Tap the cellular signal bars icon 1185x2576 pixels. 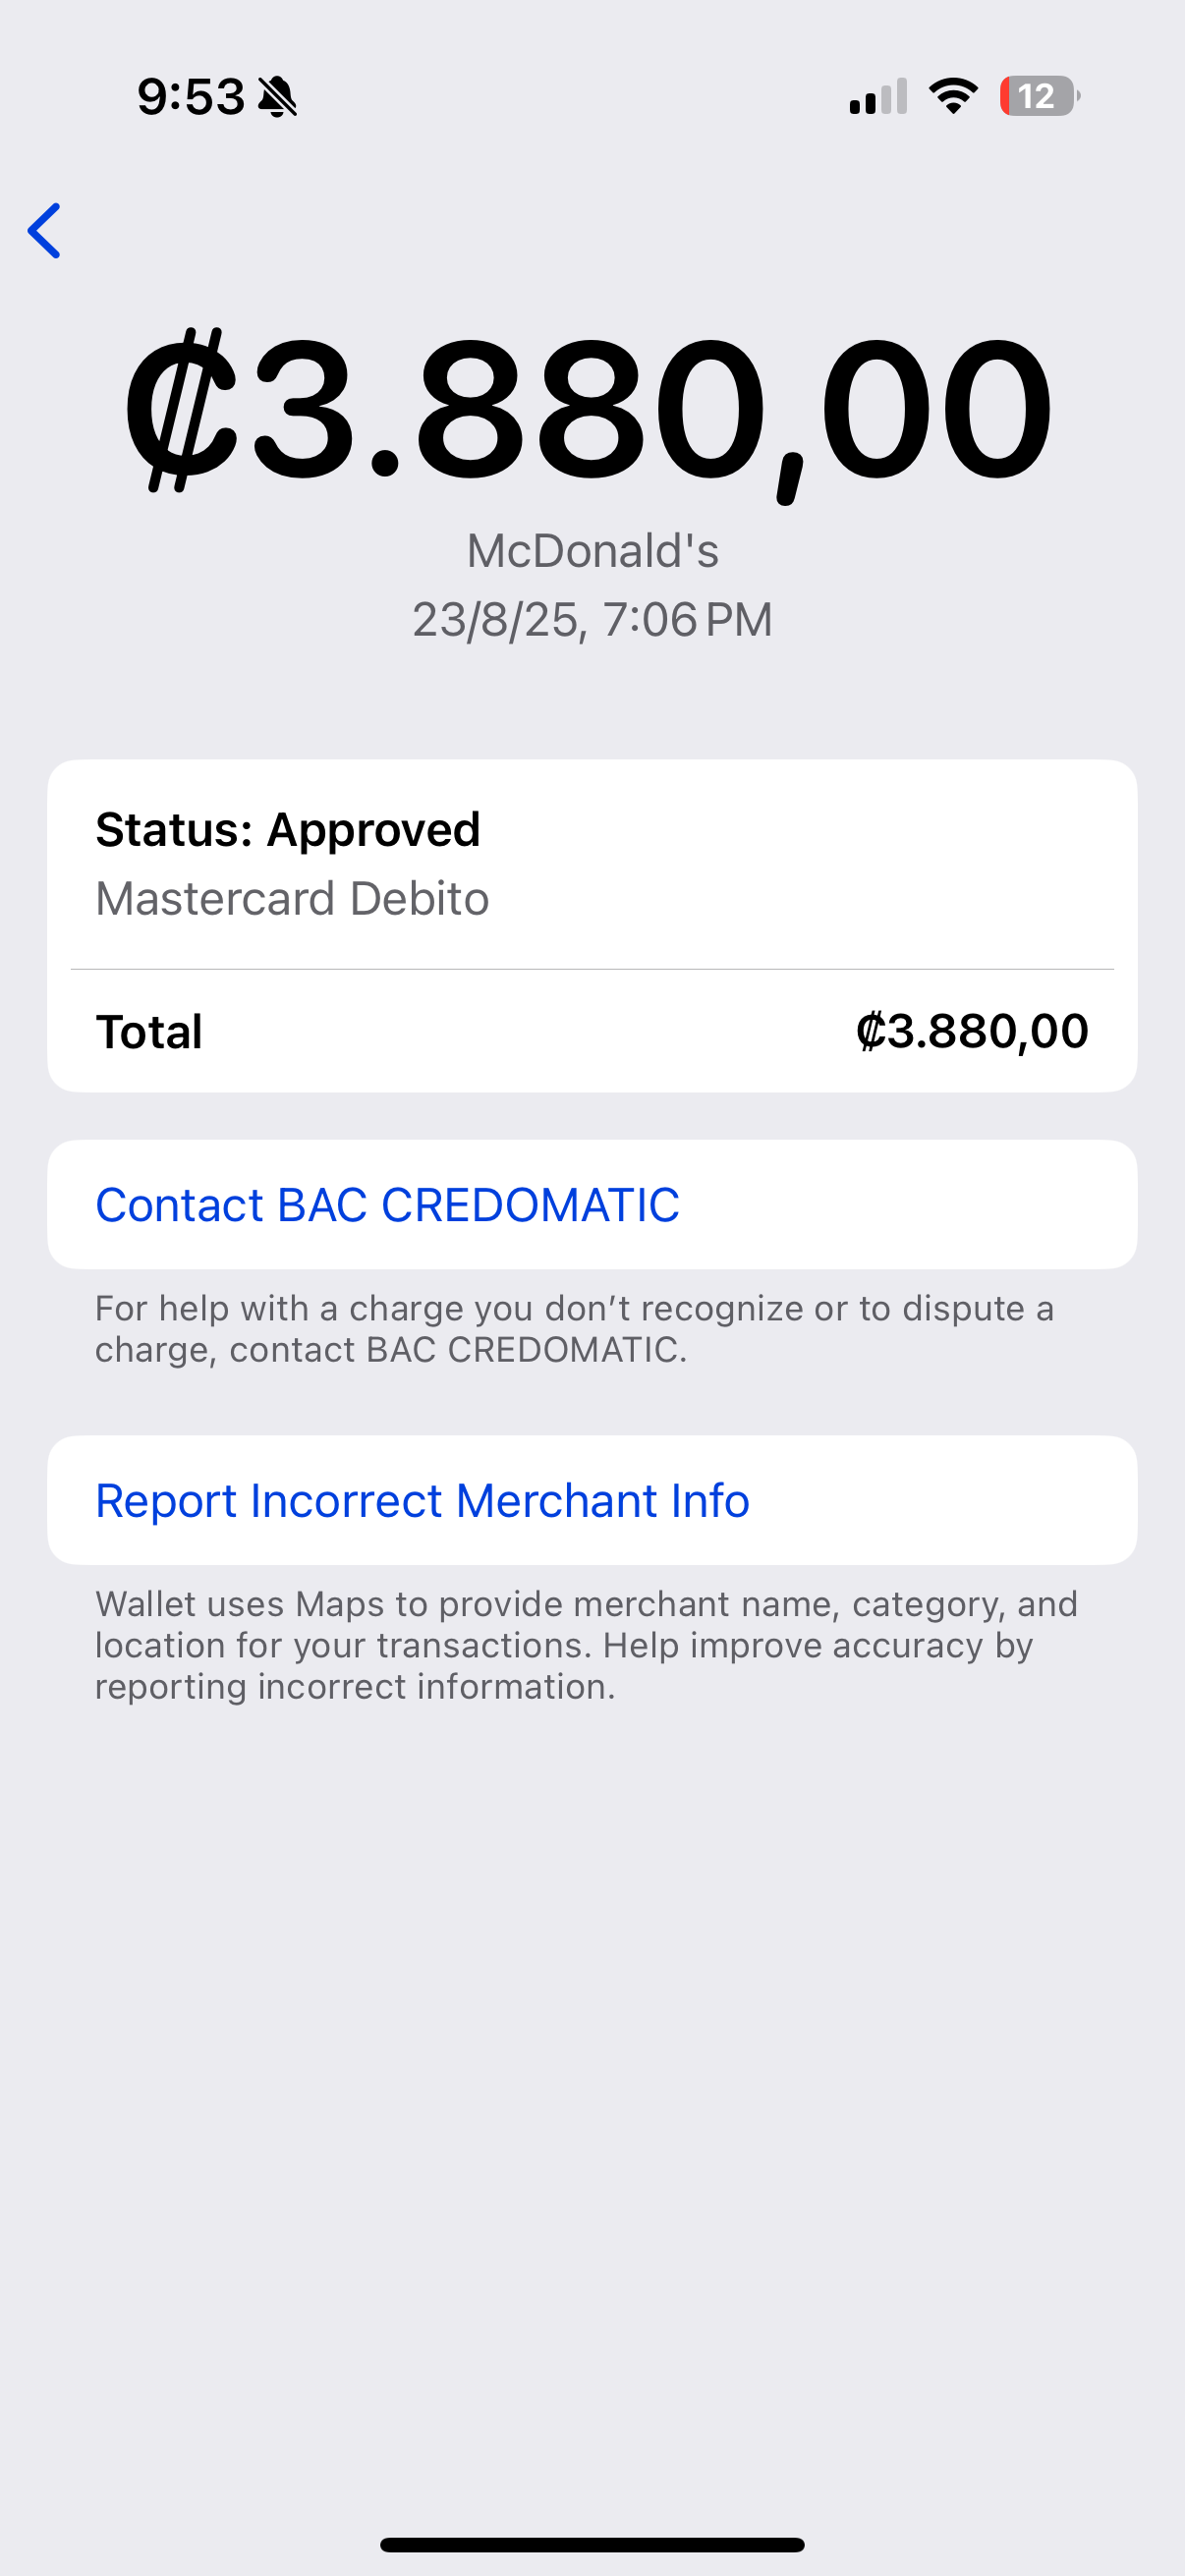pos(878,97)
